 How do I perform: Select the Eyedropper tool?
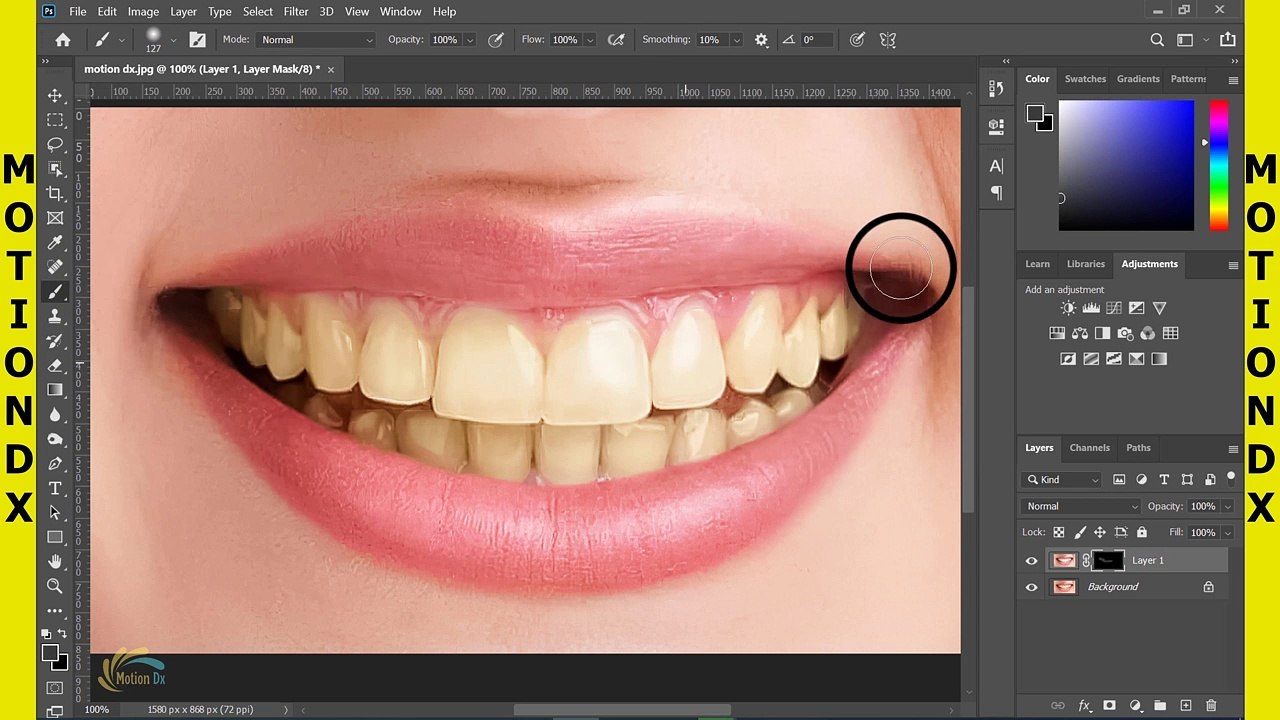tap(55, 243)
